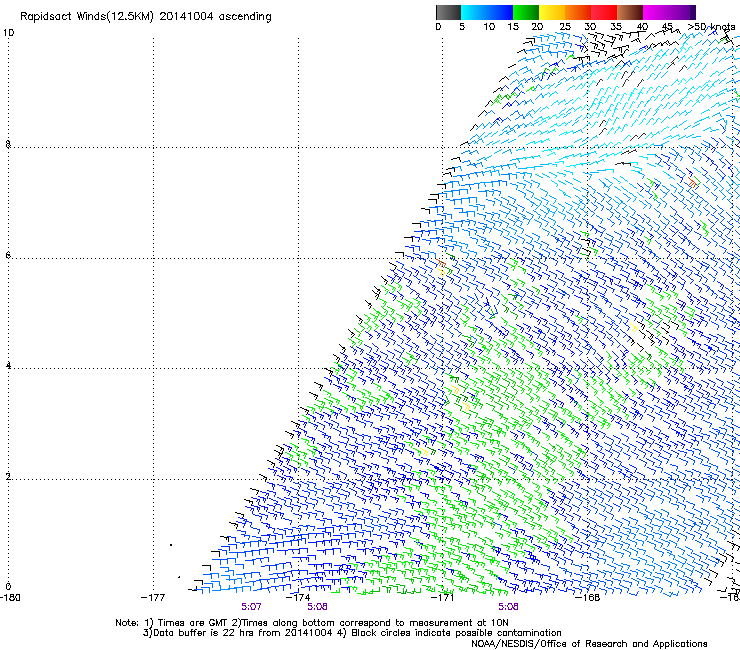The image size is (740, 650).
Task: Click the purple '5:07' time label
Action: [251, 607]
